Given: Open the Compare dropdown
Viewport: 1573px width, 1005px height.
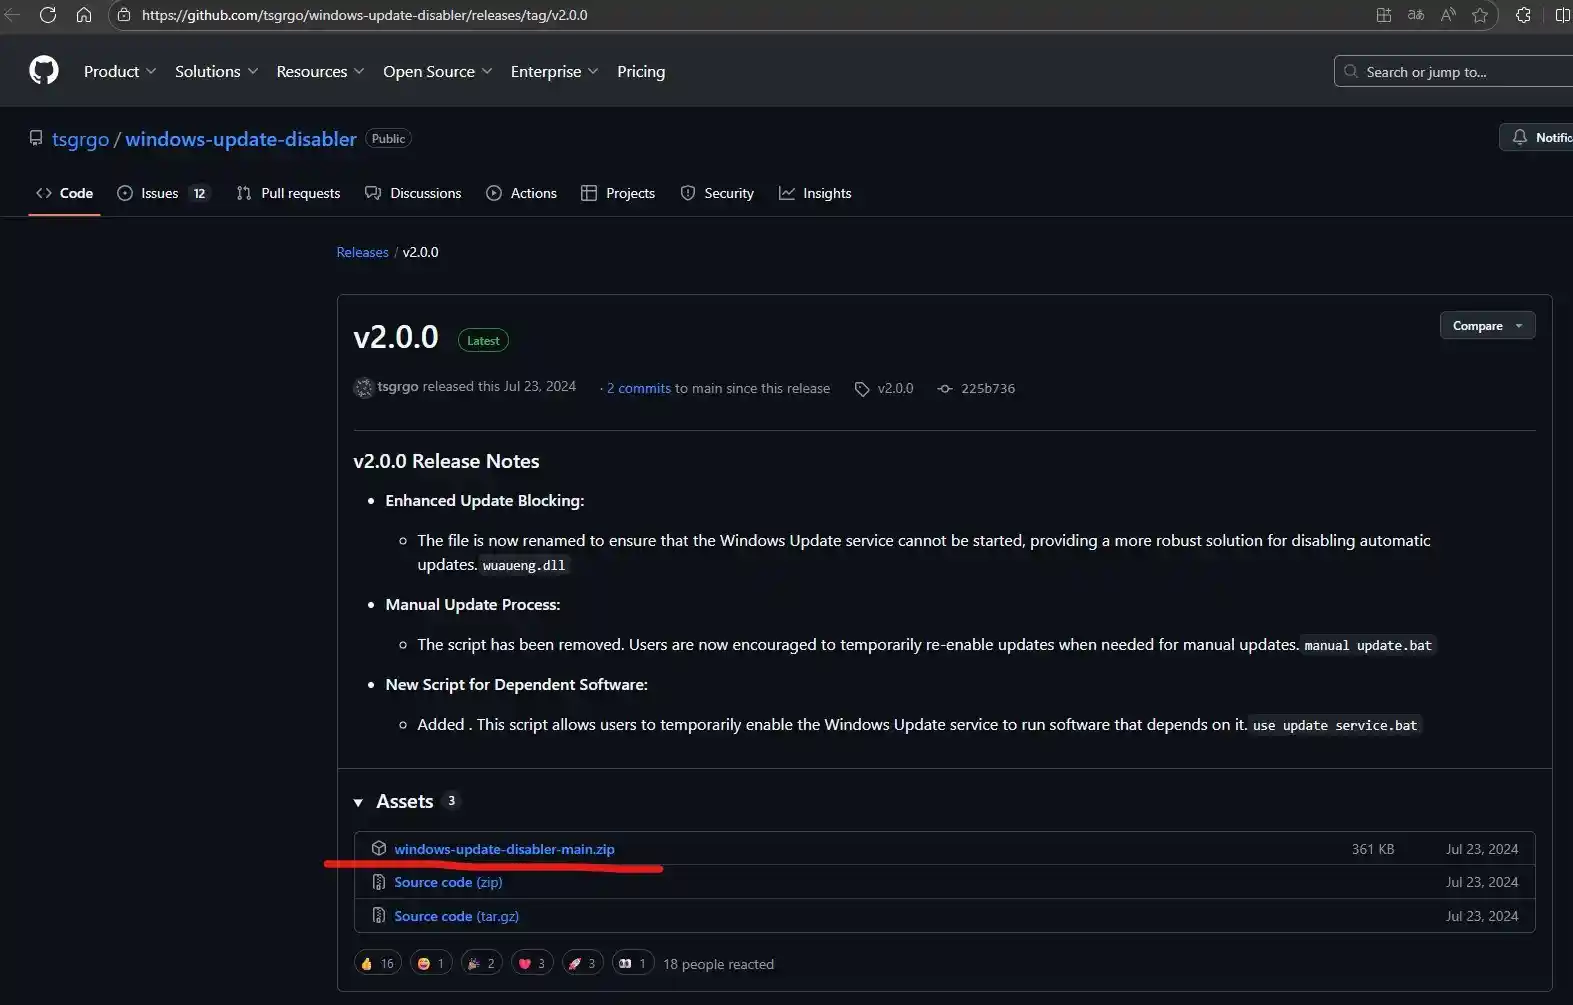Looking at the screenshot, I should tap(1486, 326).
